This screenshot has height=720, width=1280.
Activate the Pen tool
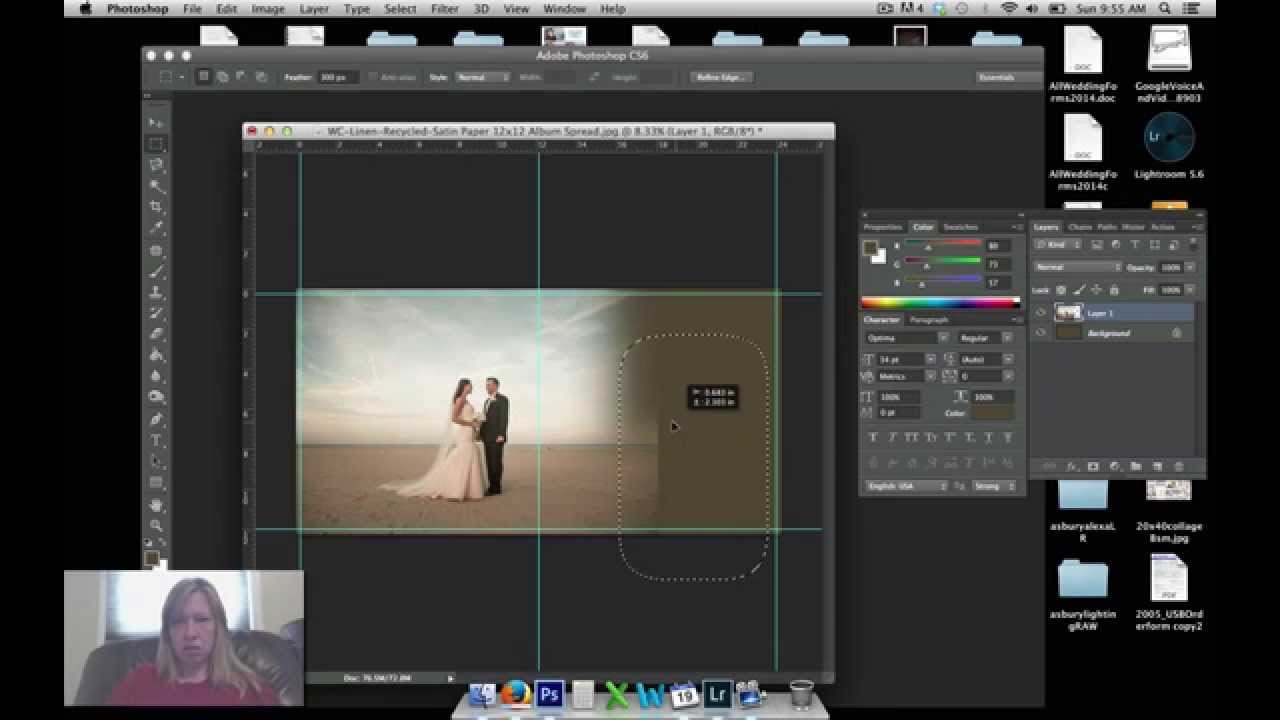[156, 419]
